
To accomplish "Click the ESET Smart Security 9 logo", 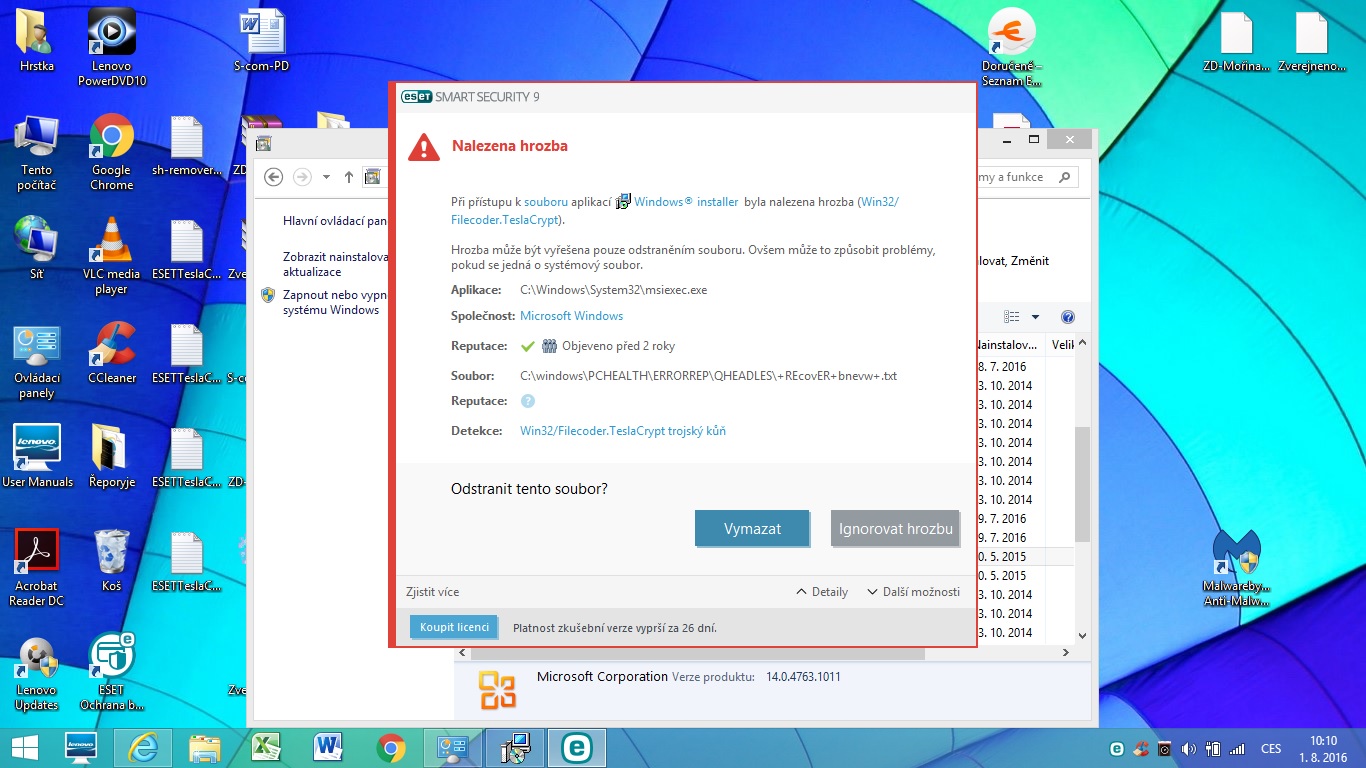I will coord(470,97).
